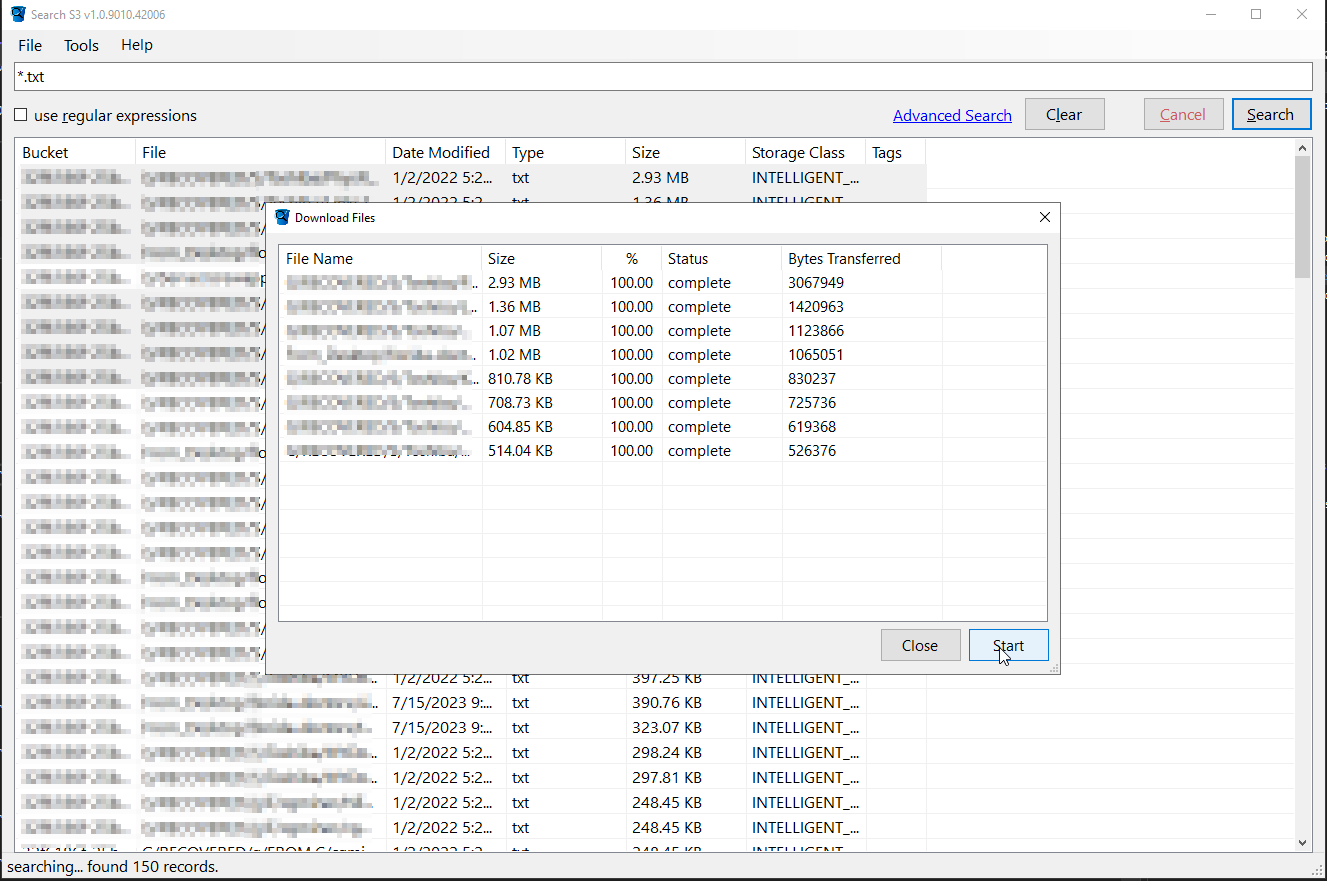
Task: Click the search query field containing *.txt
Action: click(663, 76)
